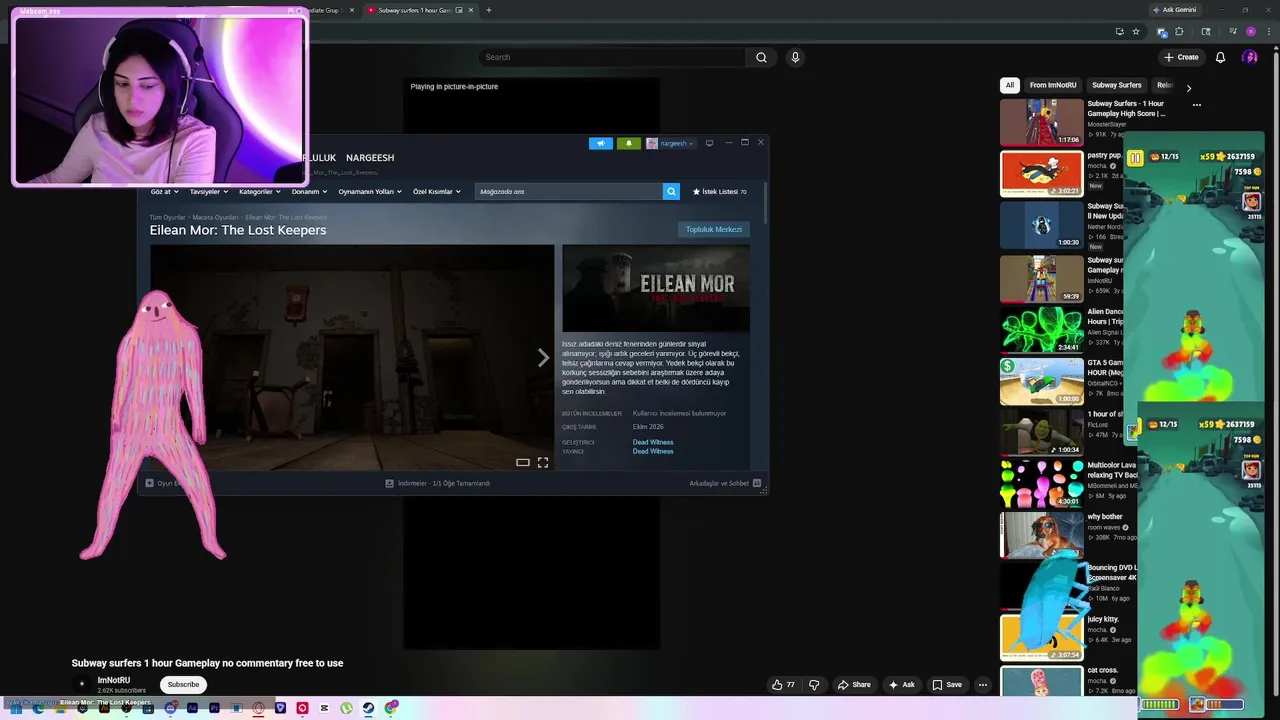Click the Ask button under the video
The height and width of the screenshot is (720, 1280).
coord(901,685)
